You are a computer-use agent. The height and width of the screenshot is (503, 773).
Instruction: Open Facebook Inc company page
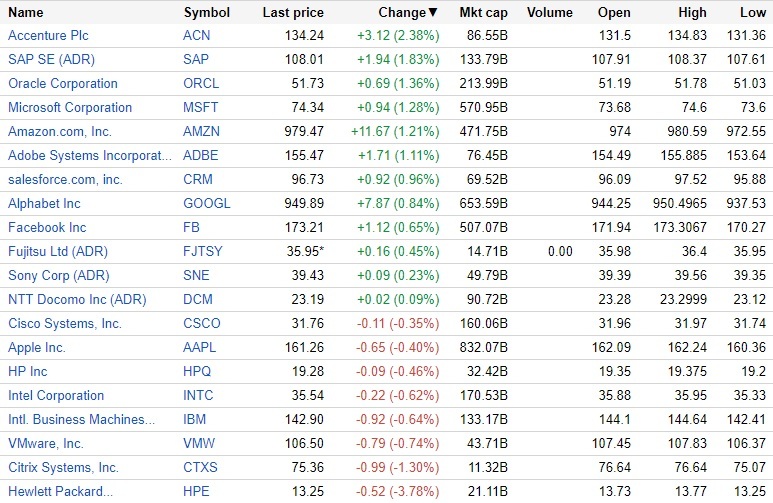pos(47,227)
